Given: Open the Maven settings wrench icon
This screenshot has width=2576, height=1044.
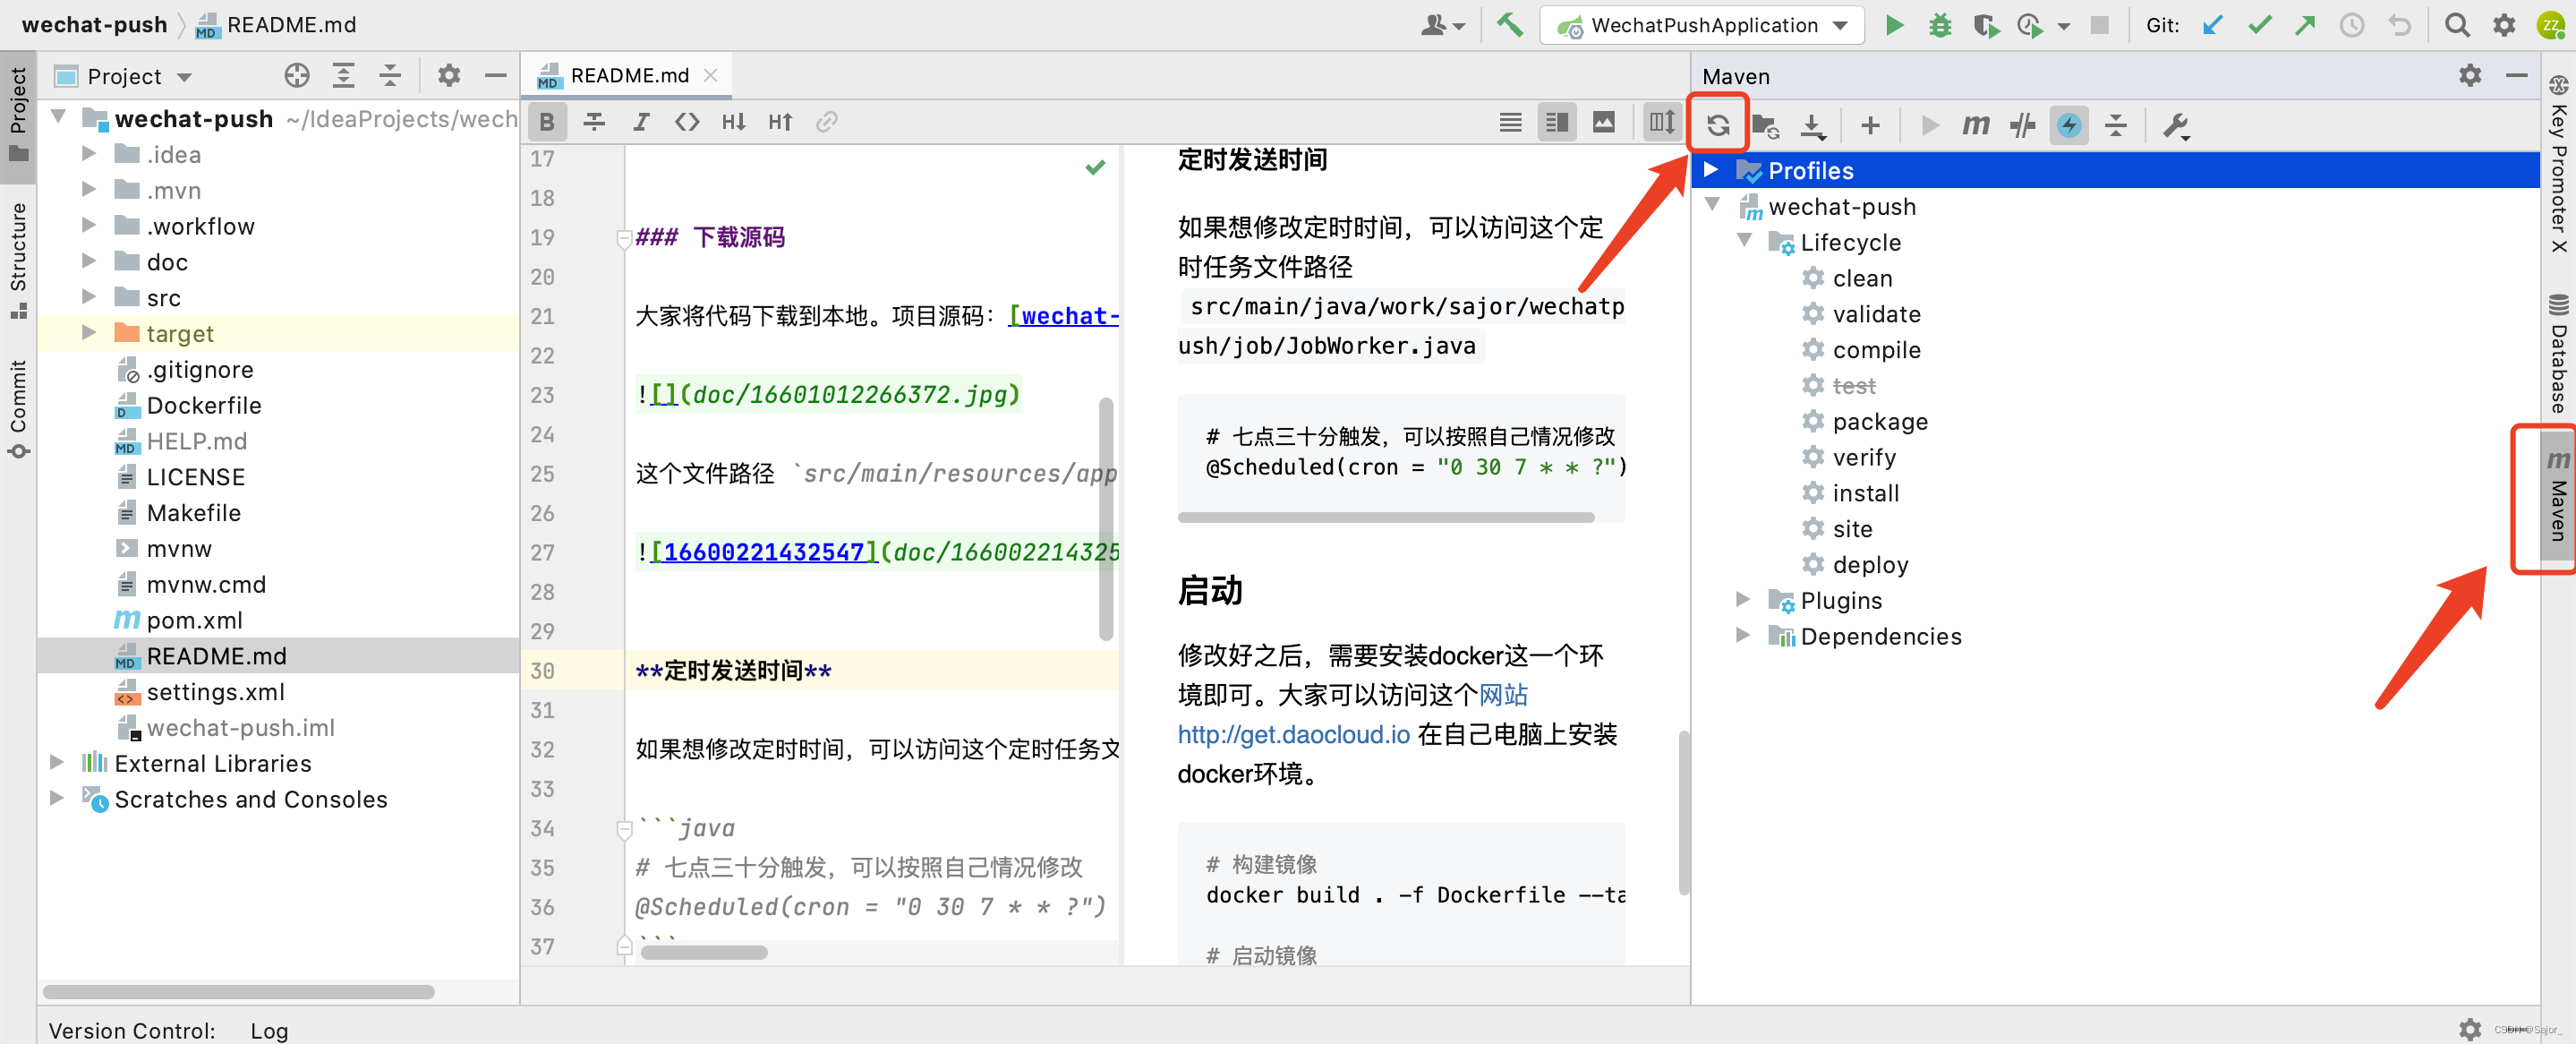Looking at the screenshot, I should click(x=2175, y=125).
